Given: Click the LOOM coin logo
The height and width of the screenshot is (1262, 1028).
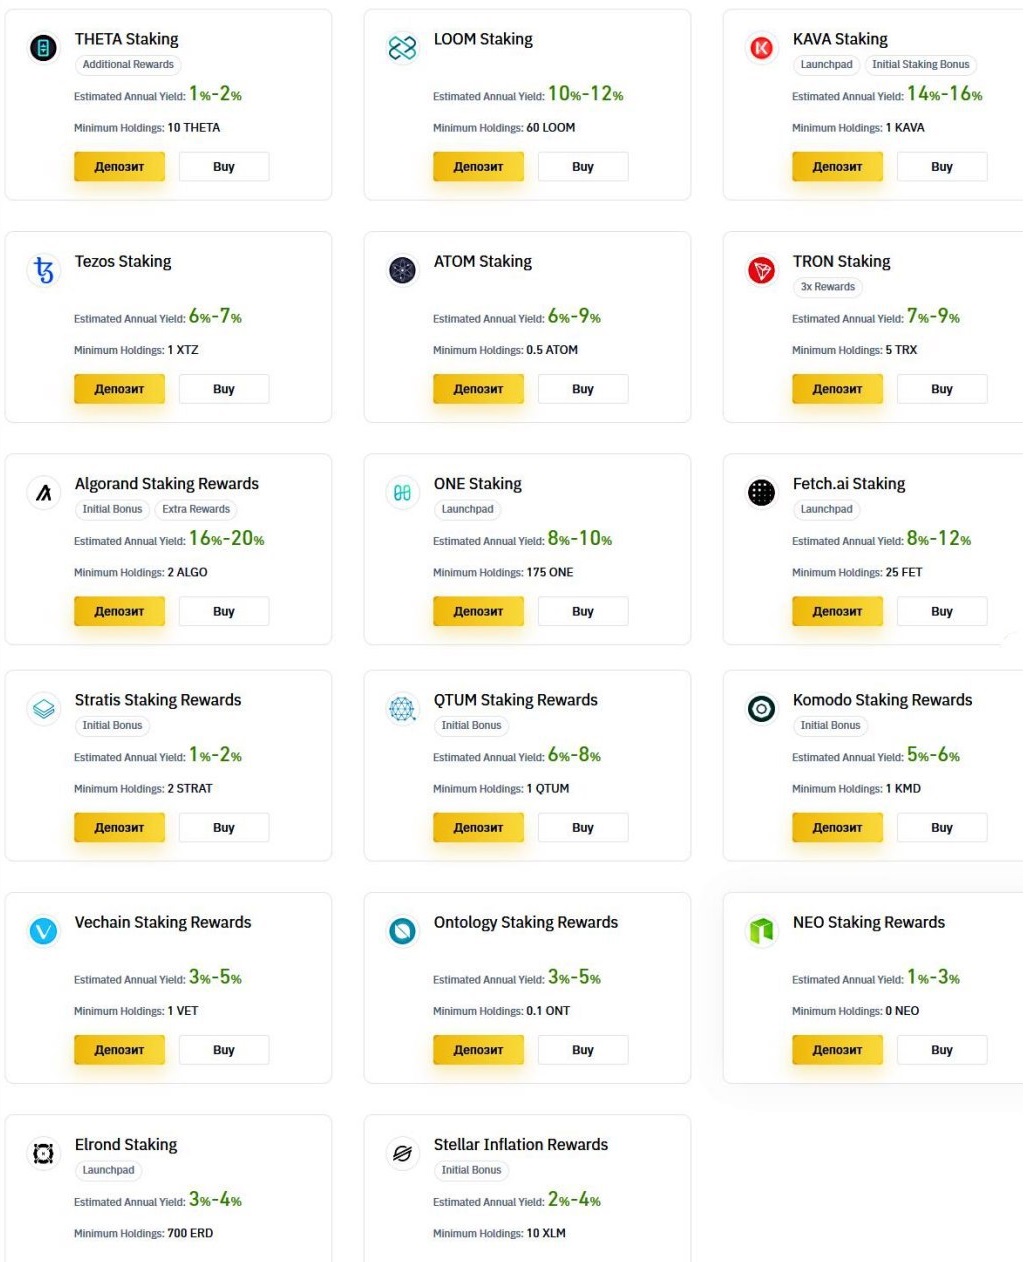Looking at the screenshot, I should [x=402, y=48].
